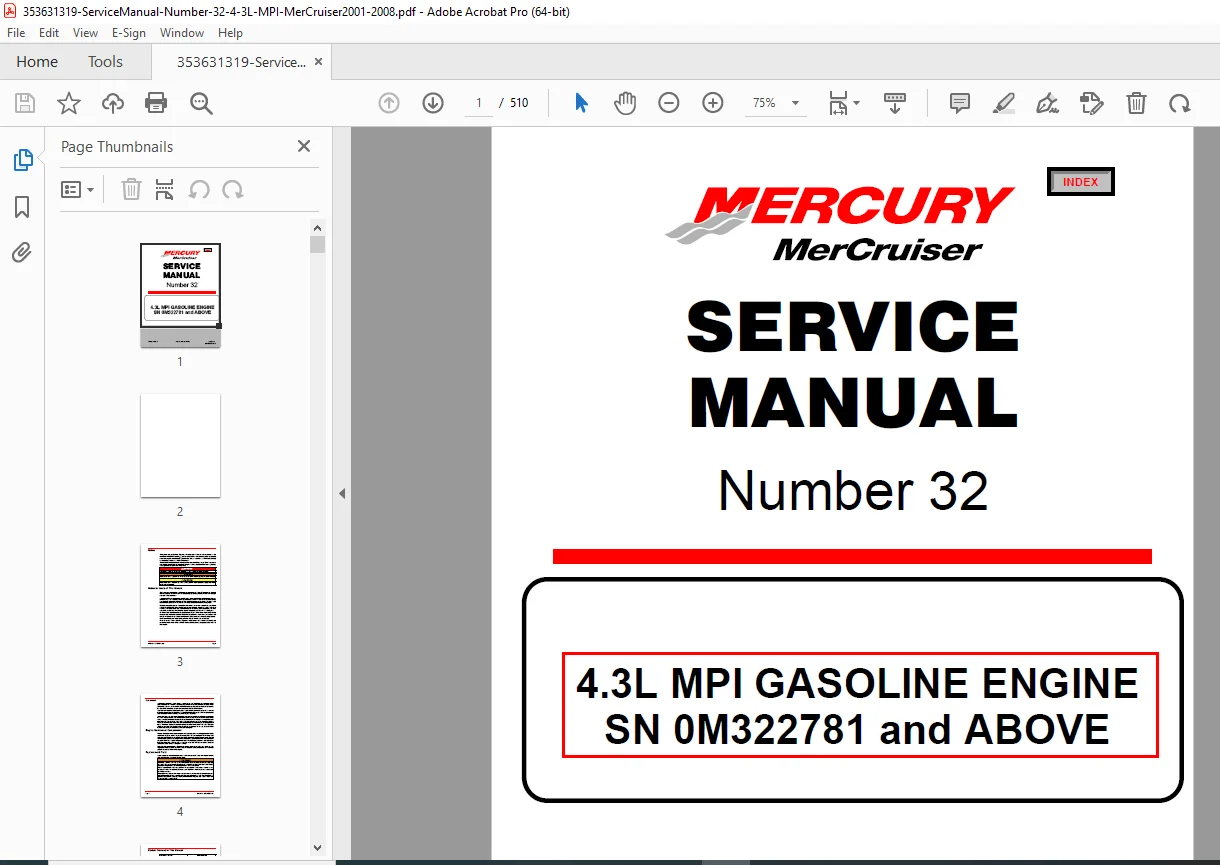Click the 4.3L MPI GASOLINE ENGINE text
Image resolution: width=1220 pixels, height=865 pixels.
(x=858, y=683)
